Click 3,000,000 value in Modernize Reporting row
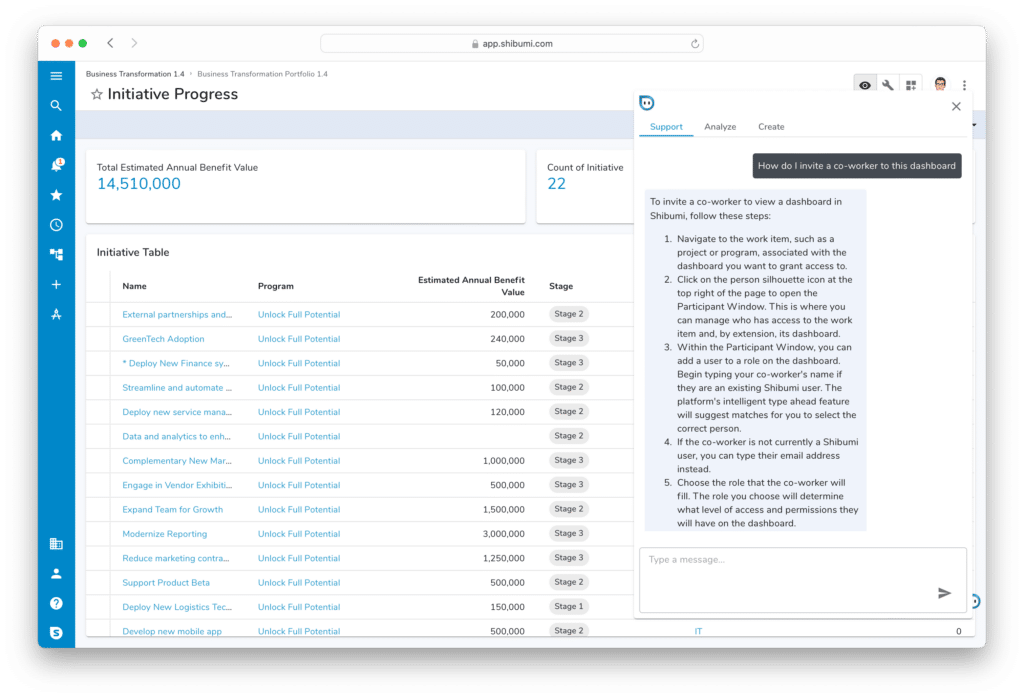 click(504, 533)
